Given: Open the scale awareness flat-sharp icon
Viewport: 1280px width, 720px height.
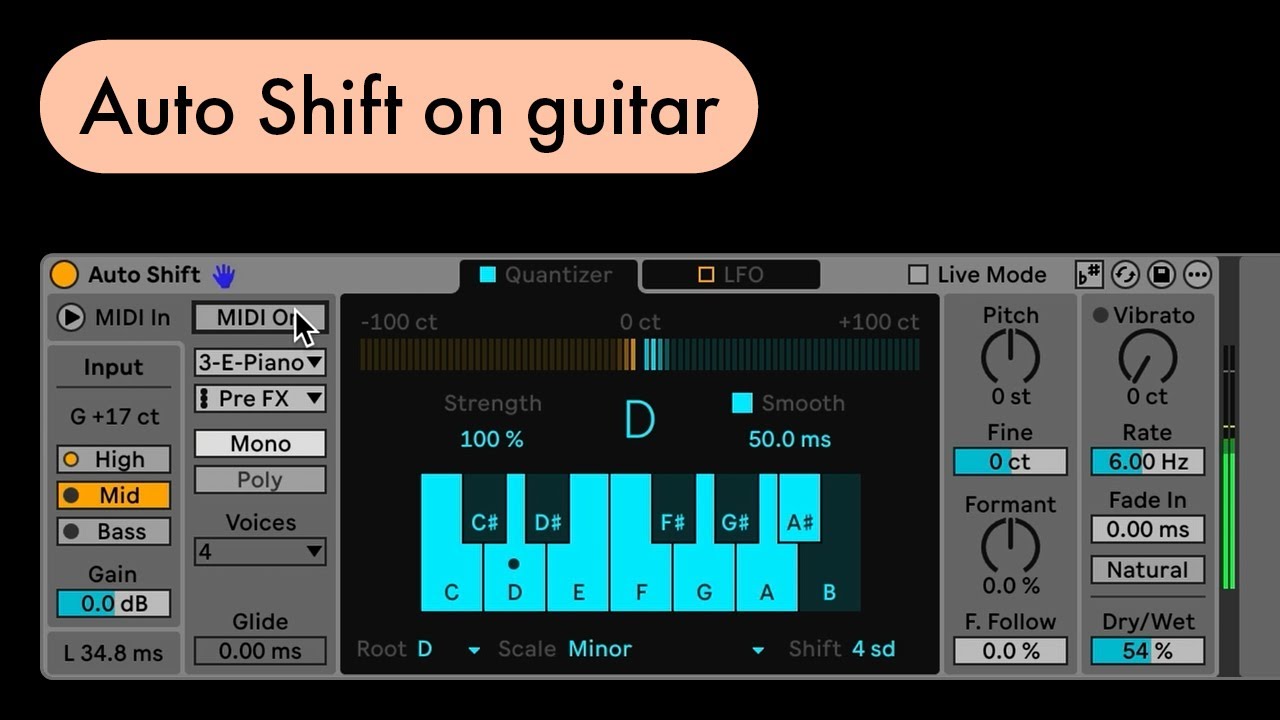Looking at the screenshot, I should click(1089, 274).
